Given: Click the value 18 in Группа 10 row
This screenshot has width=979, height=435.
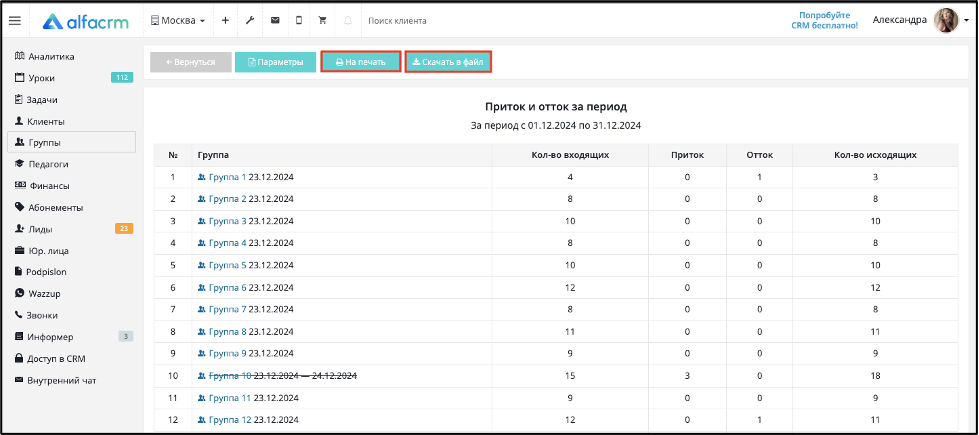Looking at the screenshot, I should click(x=875, y=376).
